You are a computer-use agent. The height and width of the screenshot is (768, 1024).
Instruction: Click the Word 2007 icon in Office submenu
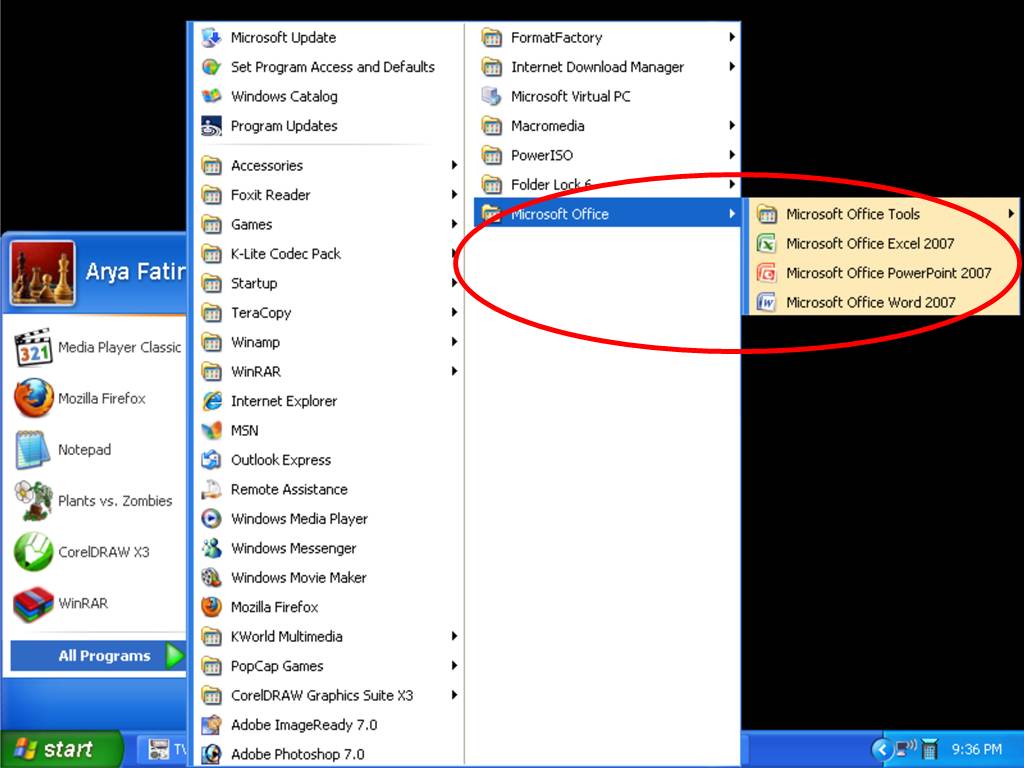766,302
